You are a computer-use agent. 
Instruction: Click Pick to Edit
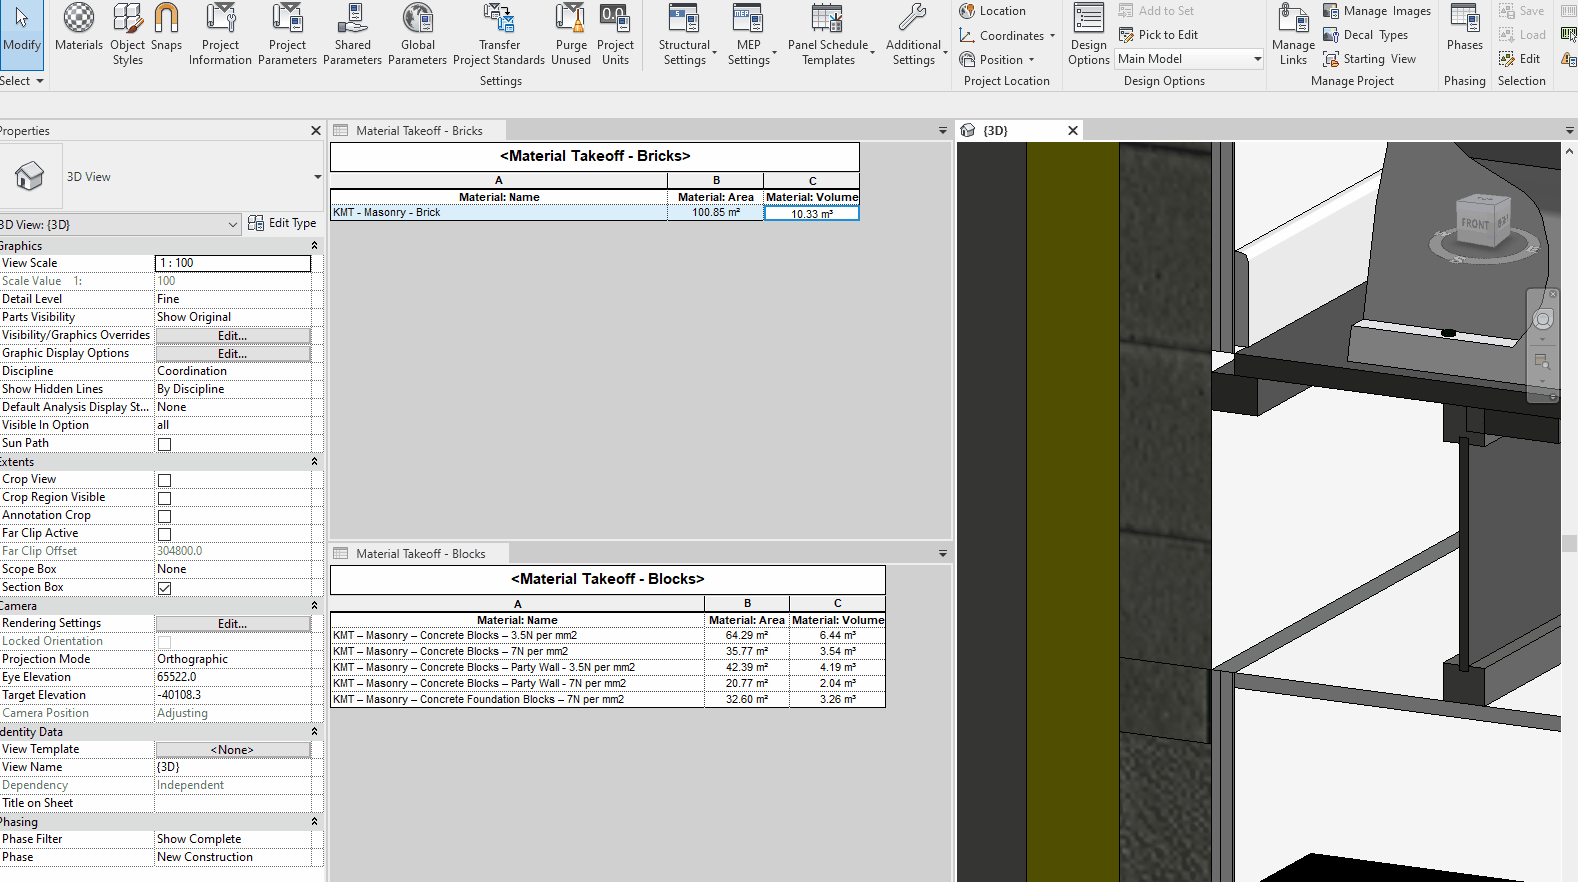(x=1158, y=35)
